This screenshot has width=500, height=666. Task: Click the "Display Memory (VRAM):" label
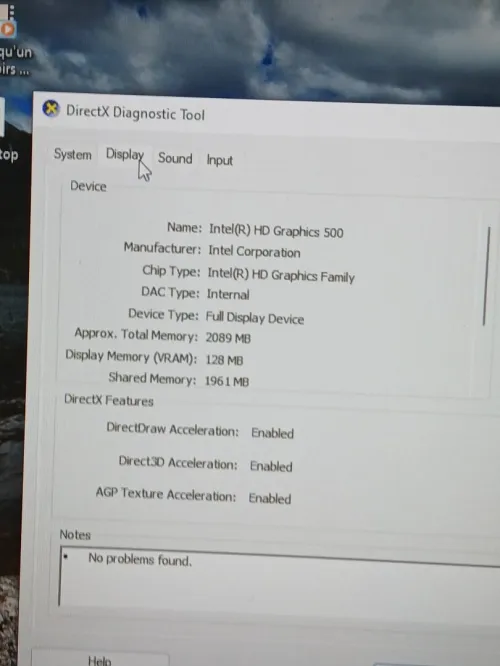(131, 357)
